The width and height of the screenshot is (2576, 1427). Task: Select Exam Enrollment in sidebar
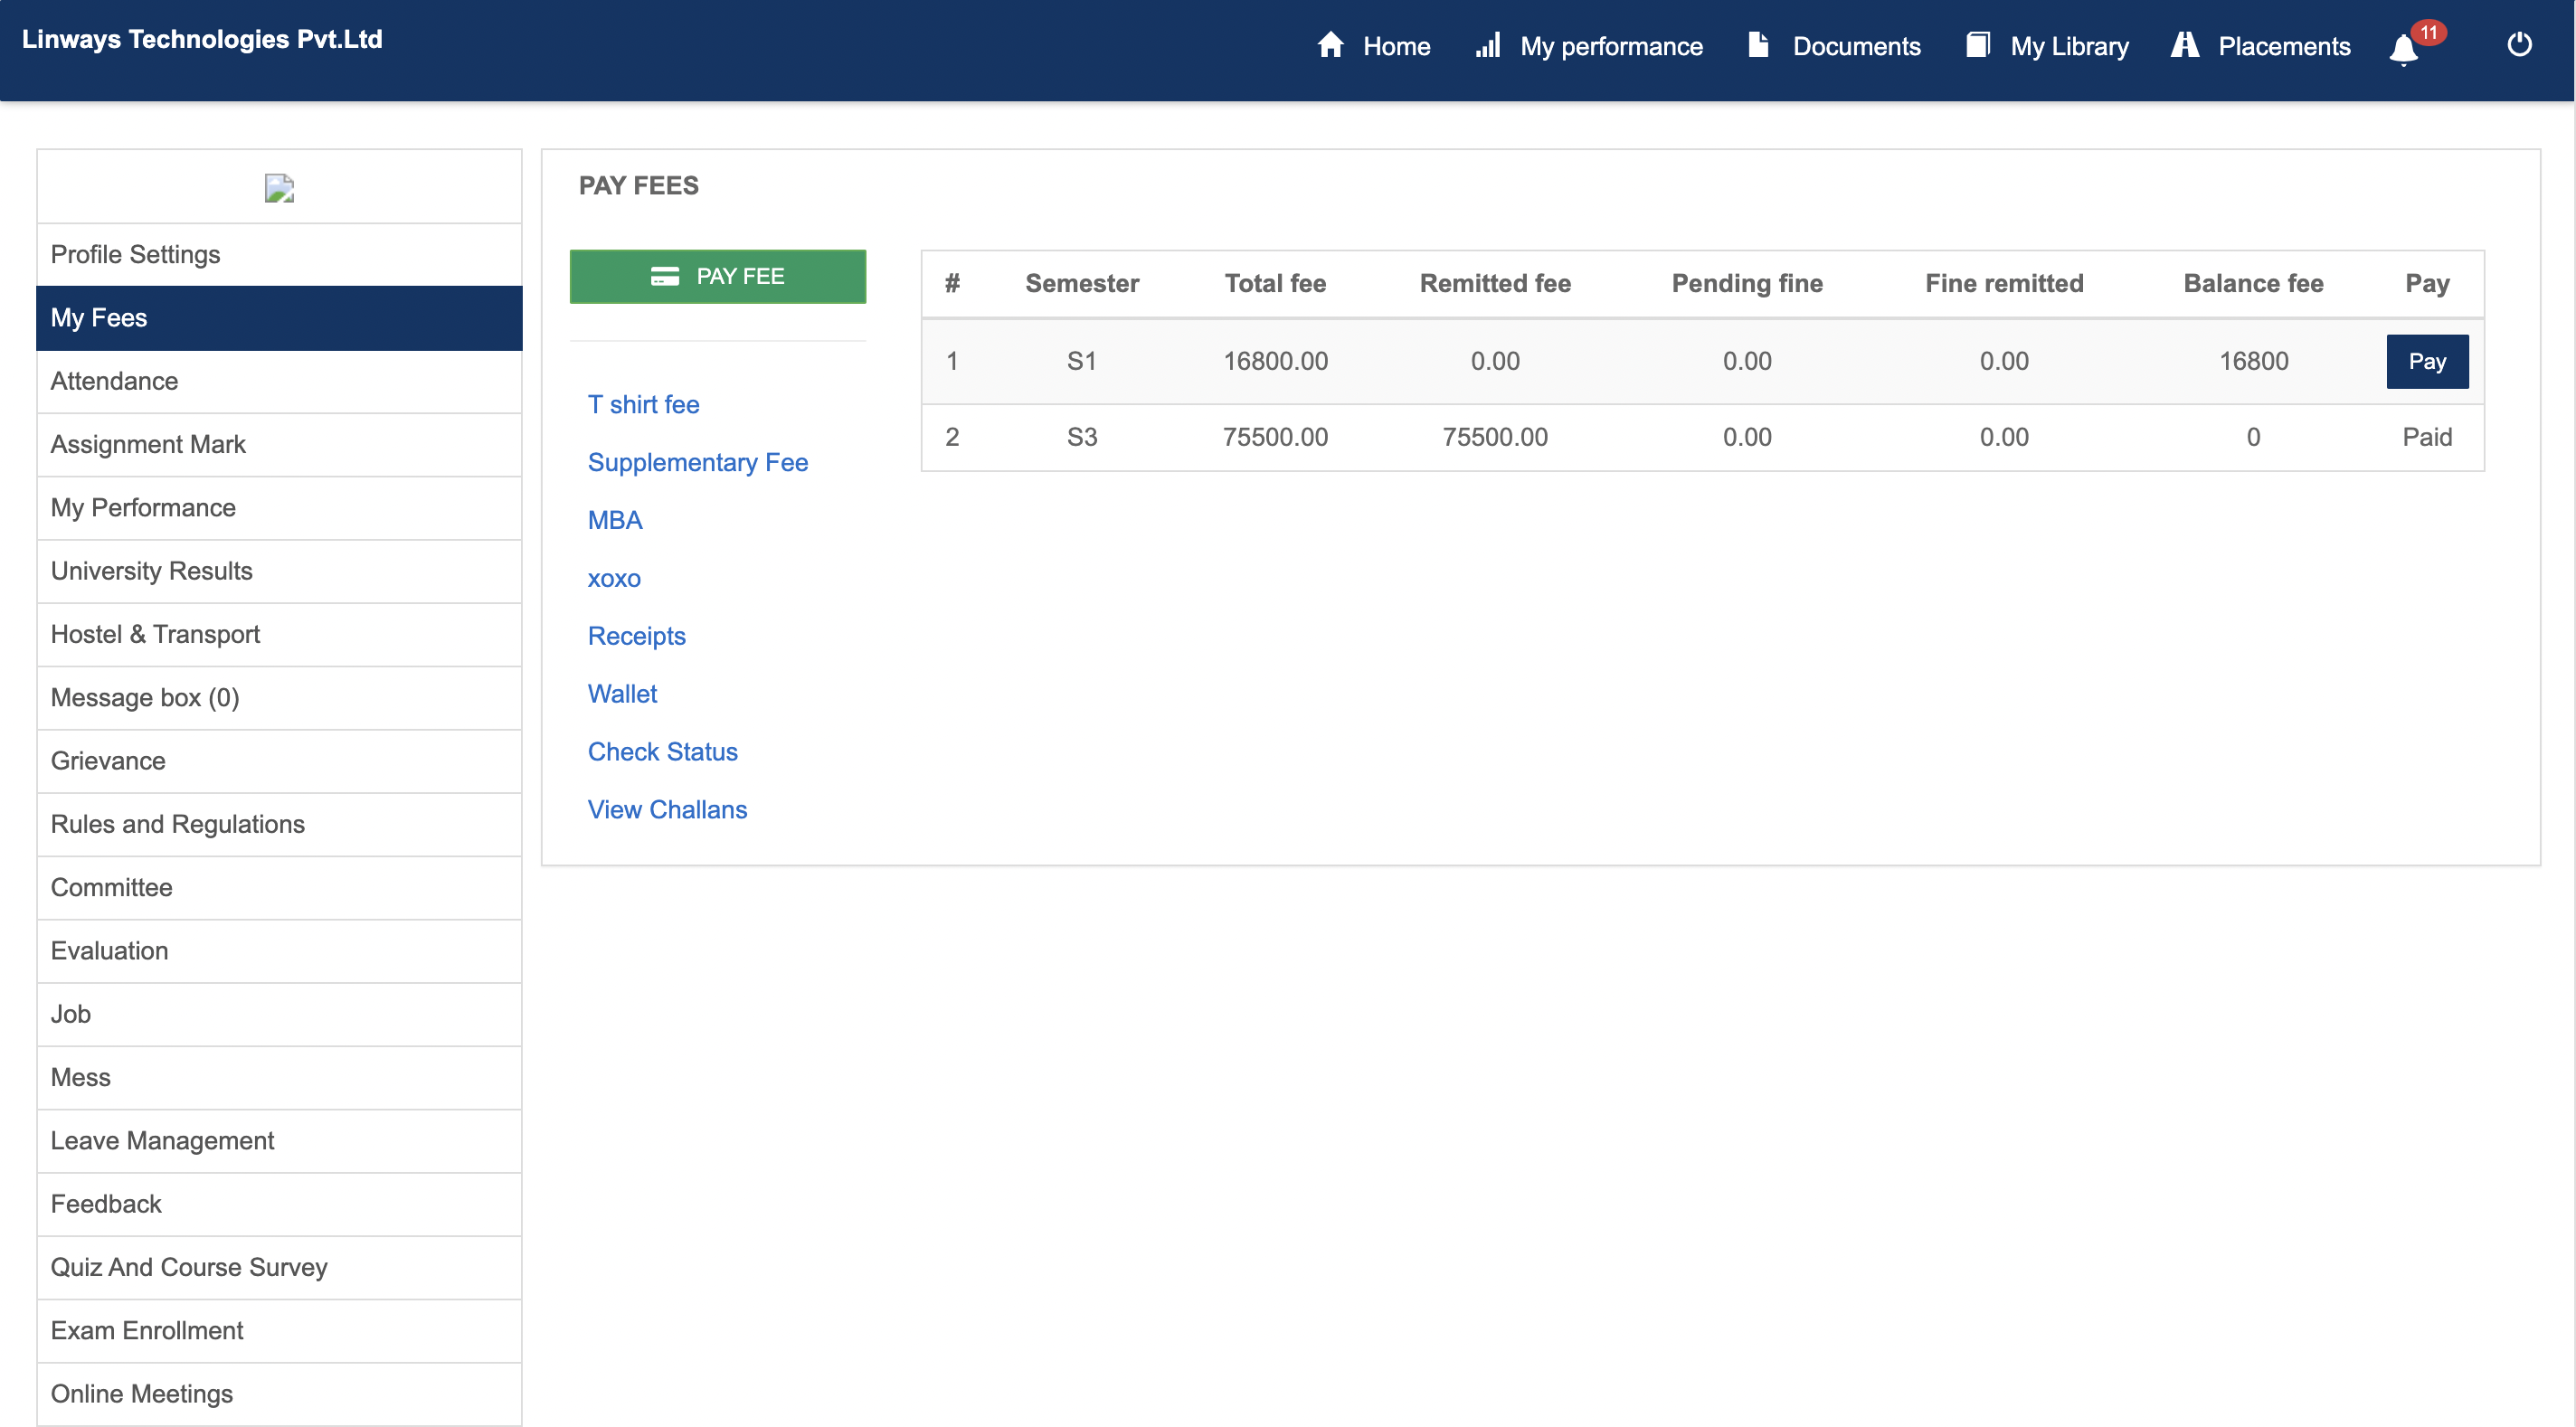(279, 1332)
